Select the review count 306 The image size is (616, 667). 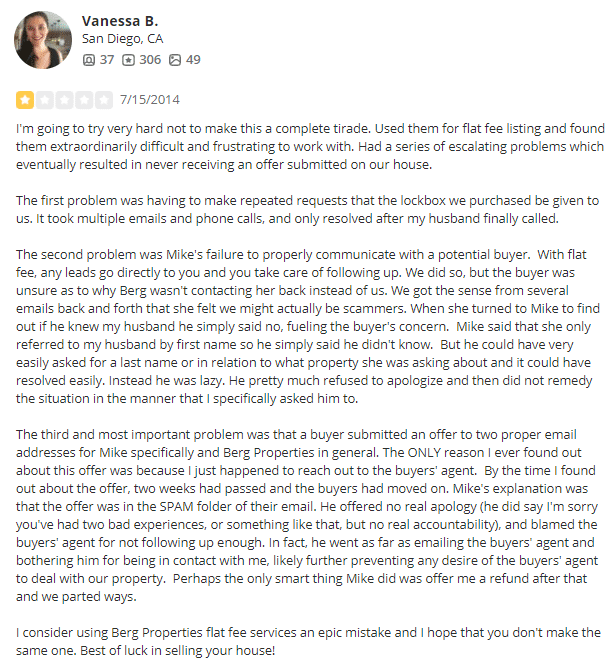click(x=150, y=60)
